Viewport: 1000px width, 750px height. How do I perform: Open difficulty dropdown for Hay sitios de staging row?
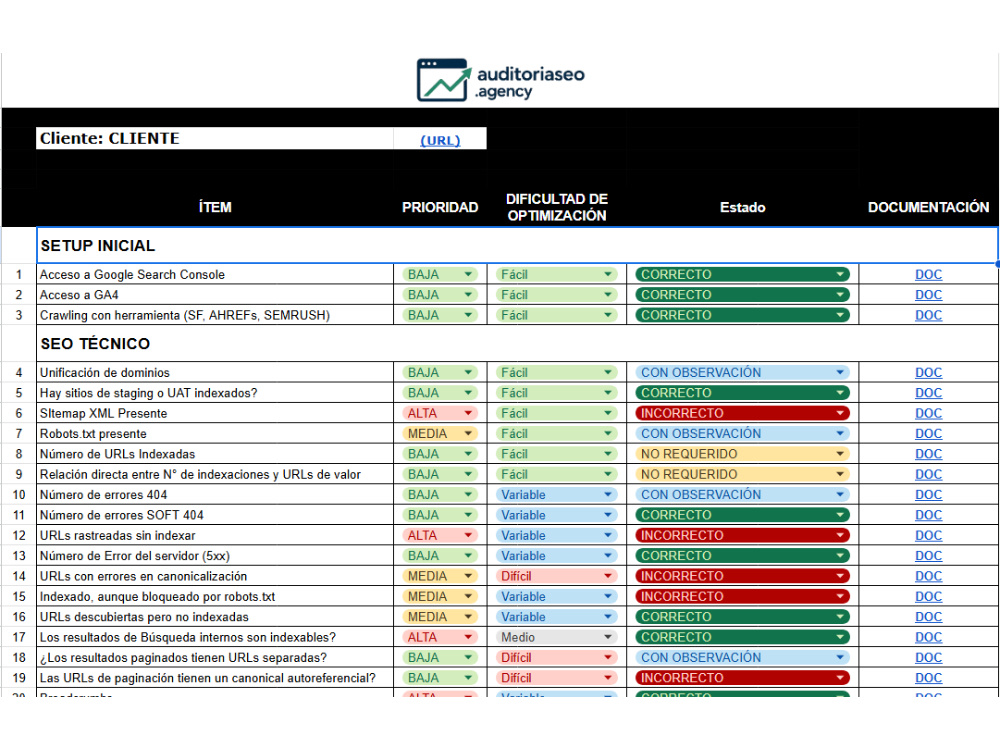pos(556,393)
